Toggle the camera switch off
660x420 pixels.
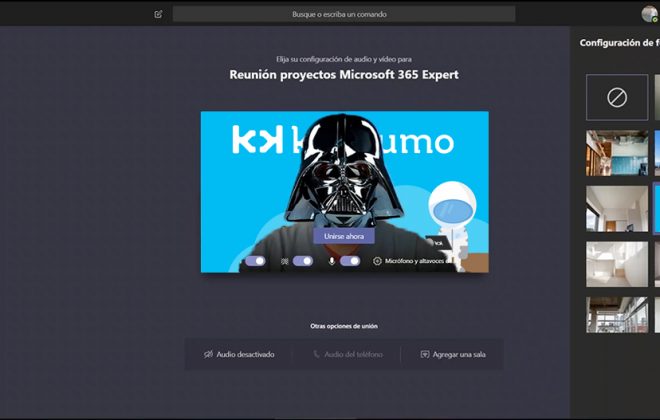tap(255, 261)
